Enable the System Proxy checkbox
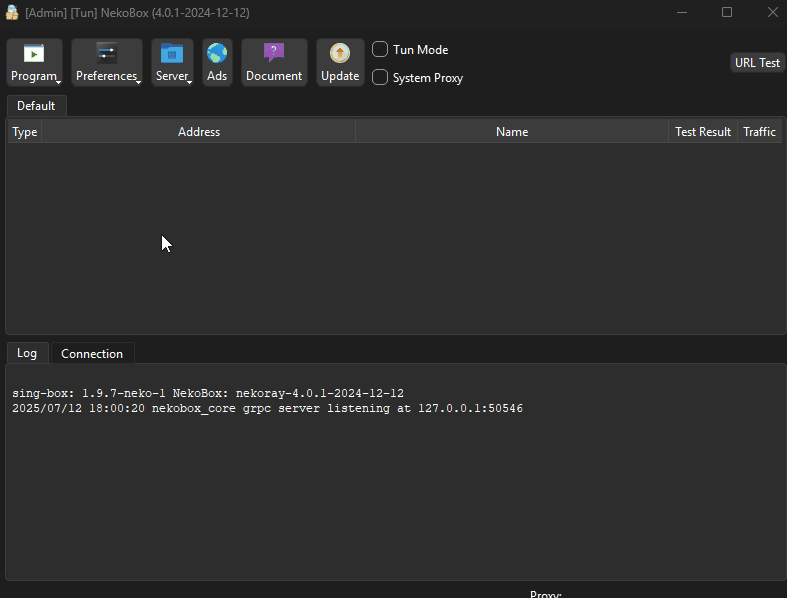 (381, 78)
